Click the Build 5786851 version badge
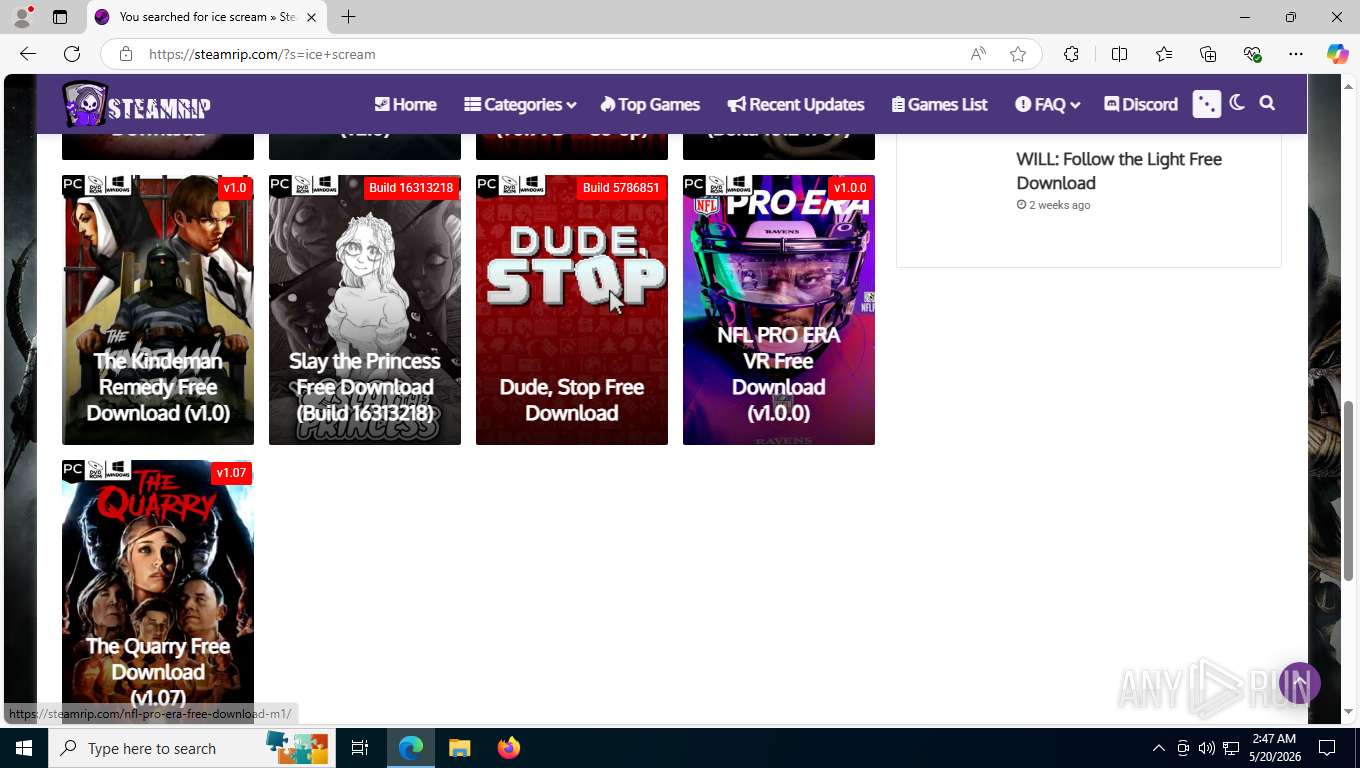This screenshot has width=1360, height=768. (x=621, y=188)
